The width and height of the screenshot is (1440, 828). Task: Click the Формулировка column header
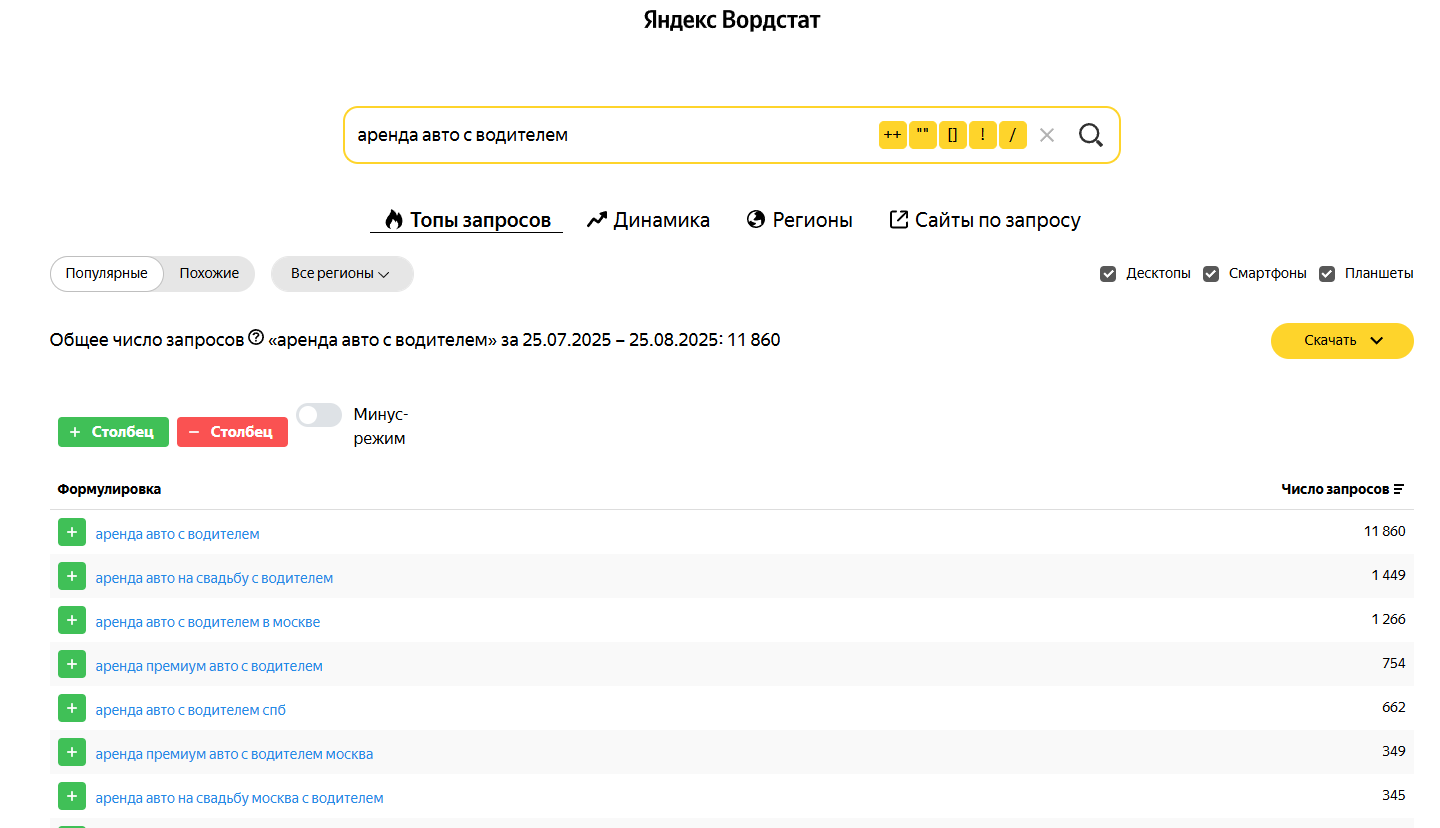[109, 489]
